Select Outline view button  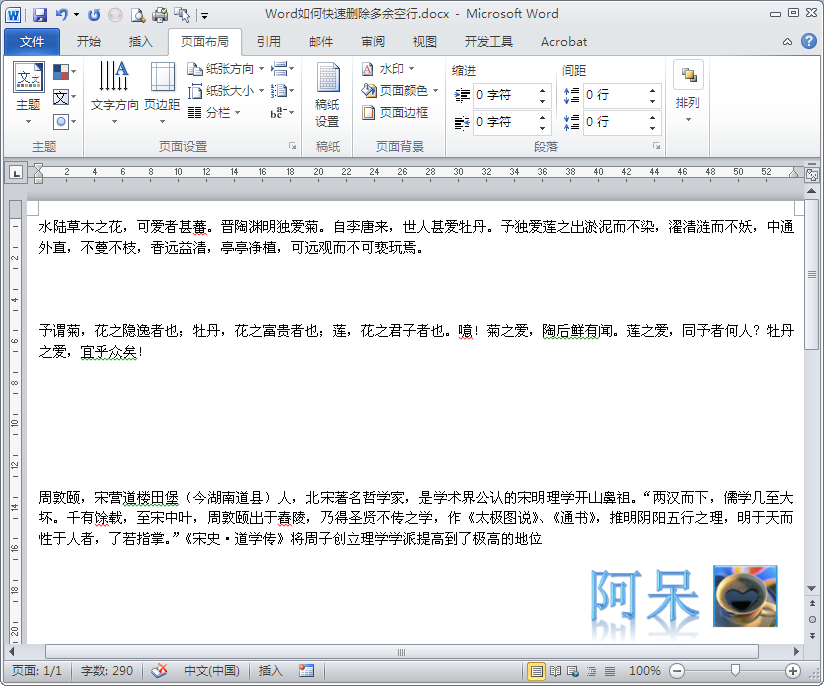(591, 671)
